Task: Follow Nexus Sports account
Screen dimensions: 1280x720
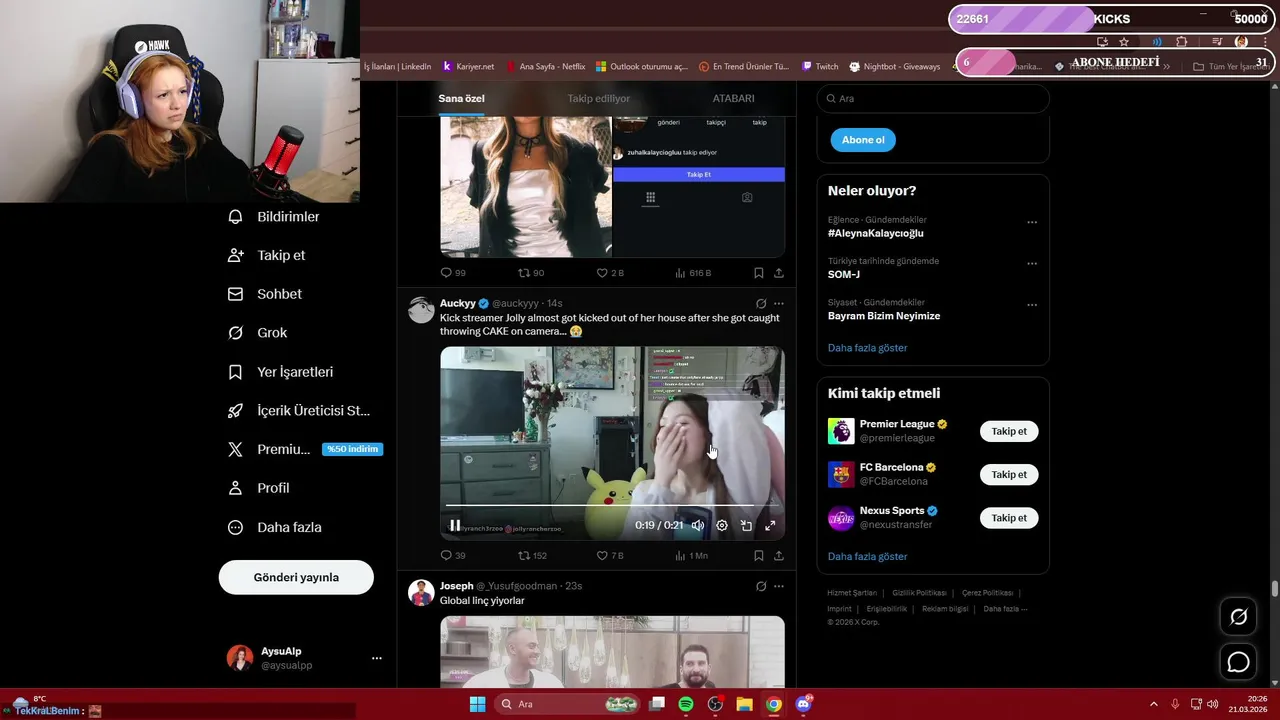Action: click(1009, 518)
